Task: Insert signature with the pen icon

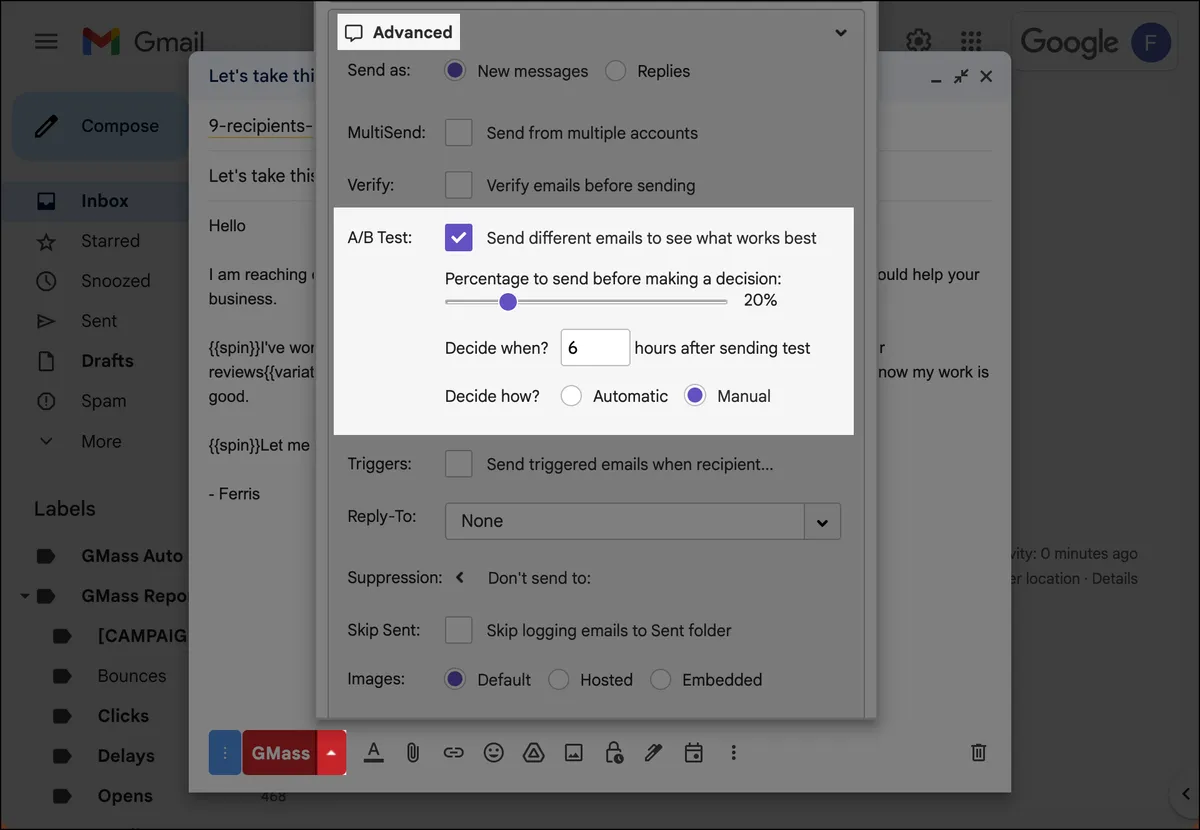Action: [x=653, y=752]
